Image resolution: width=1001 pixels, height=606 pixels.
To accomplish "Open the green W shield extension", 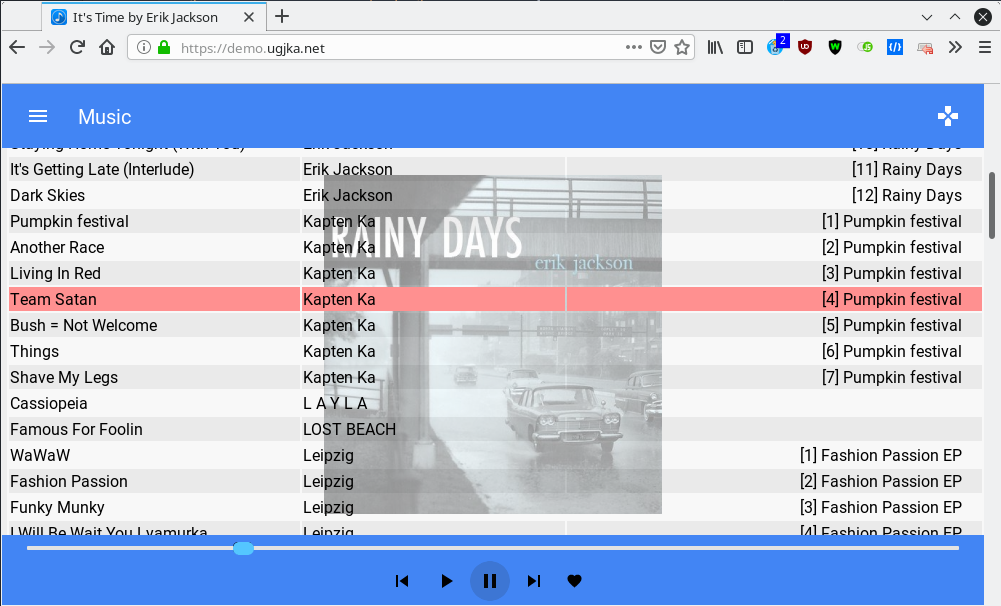I will (x=835, y=47).
